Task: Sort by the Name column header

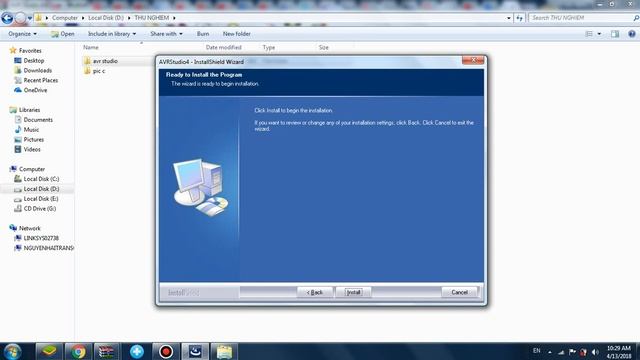Action: pyautogui.click(x=91, y=47)
